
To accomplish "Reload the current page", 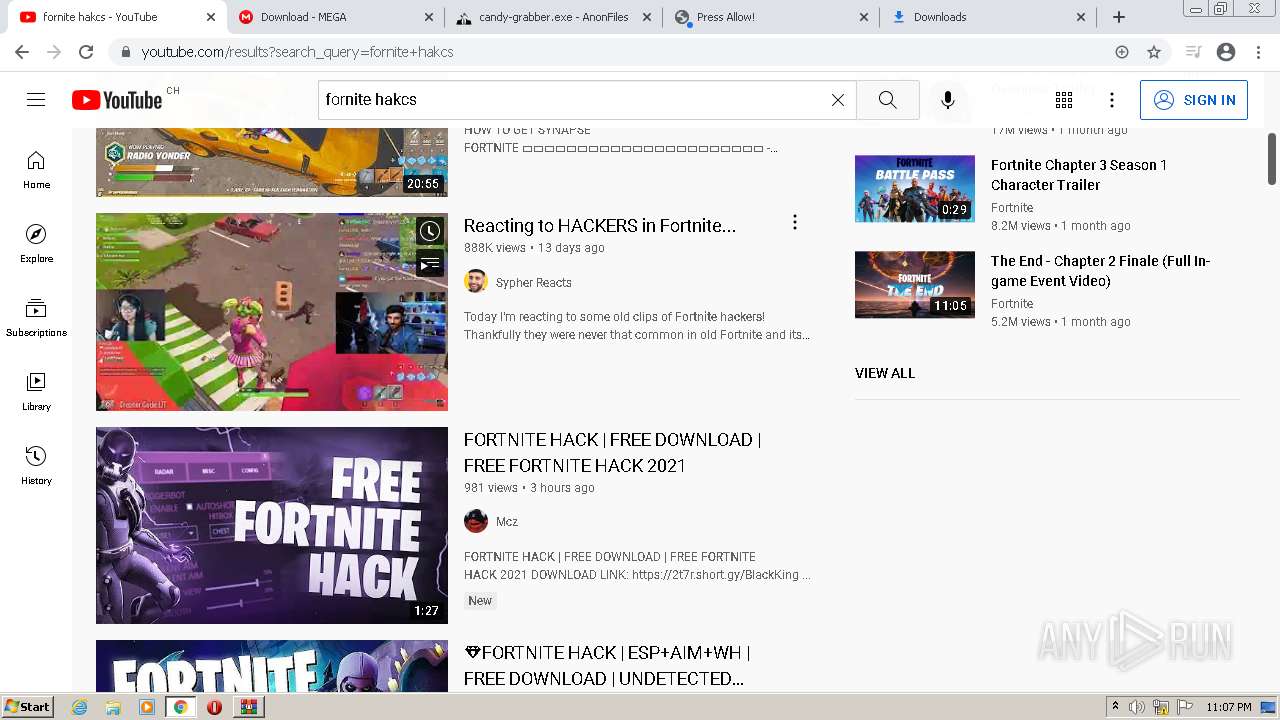I will [x=86, y=52].
